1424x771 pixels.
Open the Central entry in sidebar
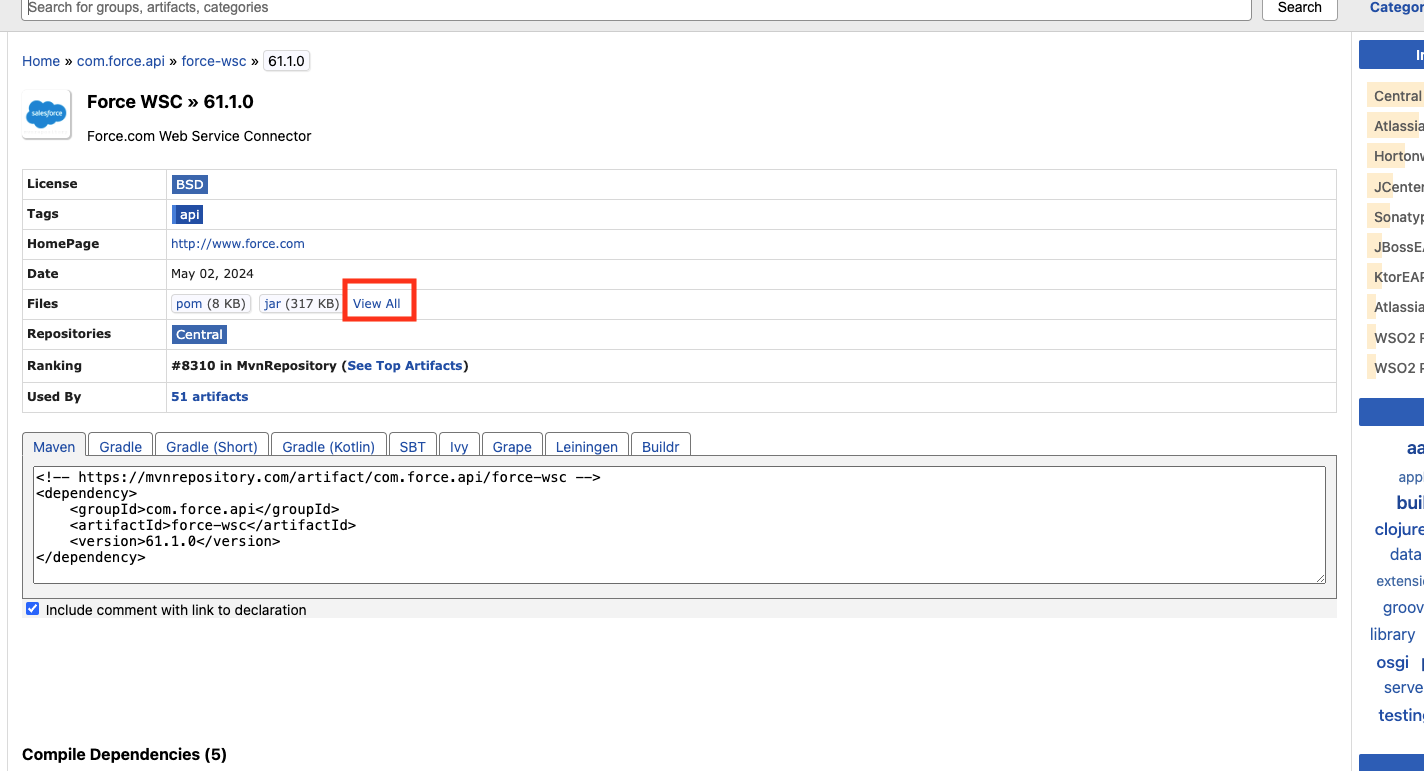point(1396,96)
